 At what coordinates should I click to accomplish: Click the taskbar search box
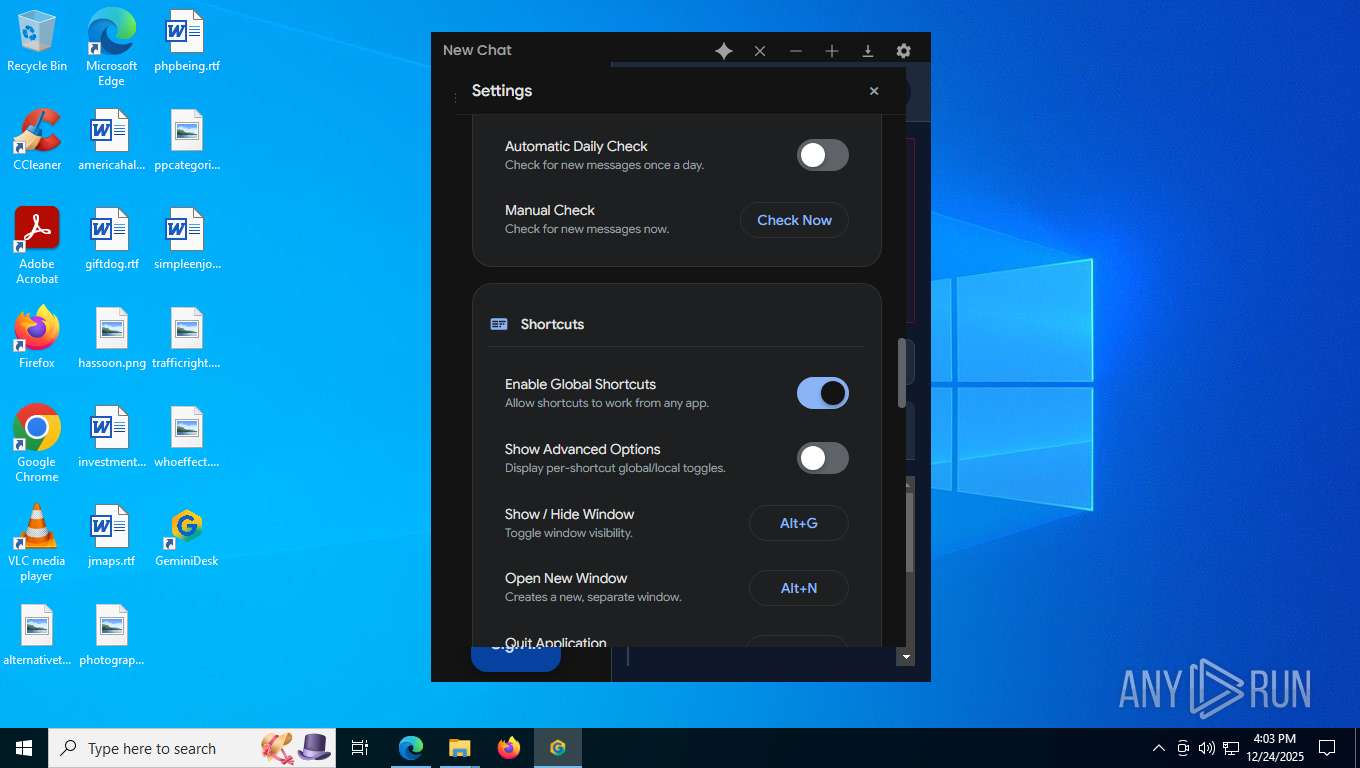[192, 748]
